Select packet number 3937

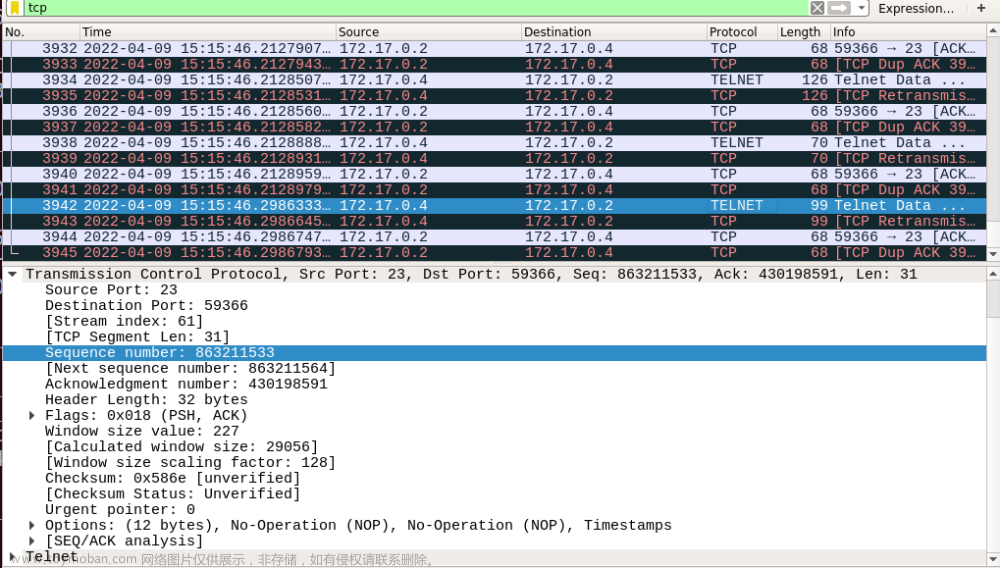[494, 127]
